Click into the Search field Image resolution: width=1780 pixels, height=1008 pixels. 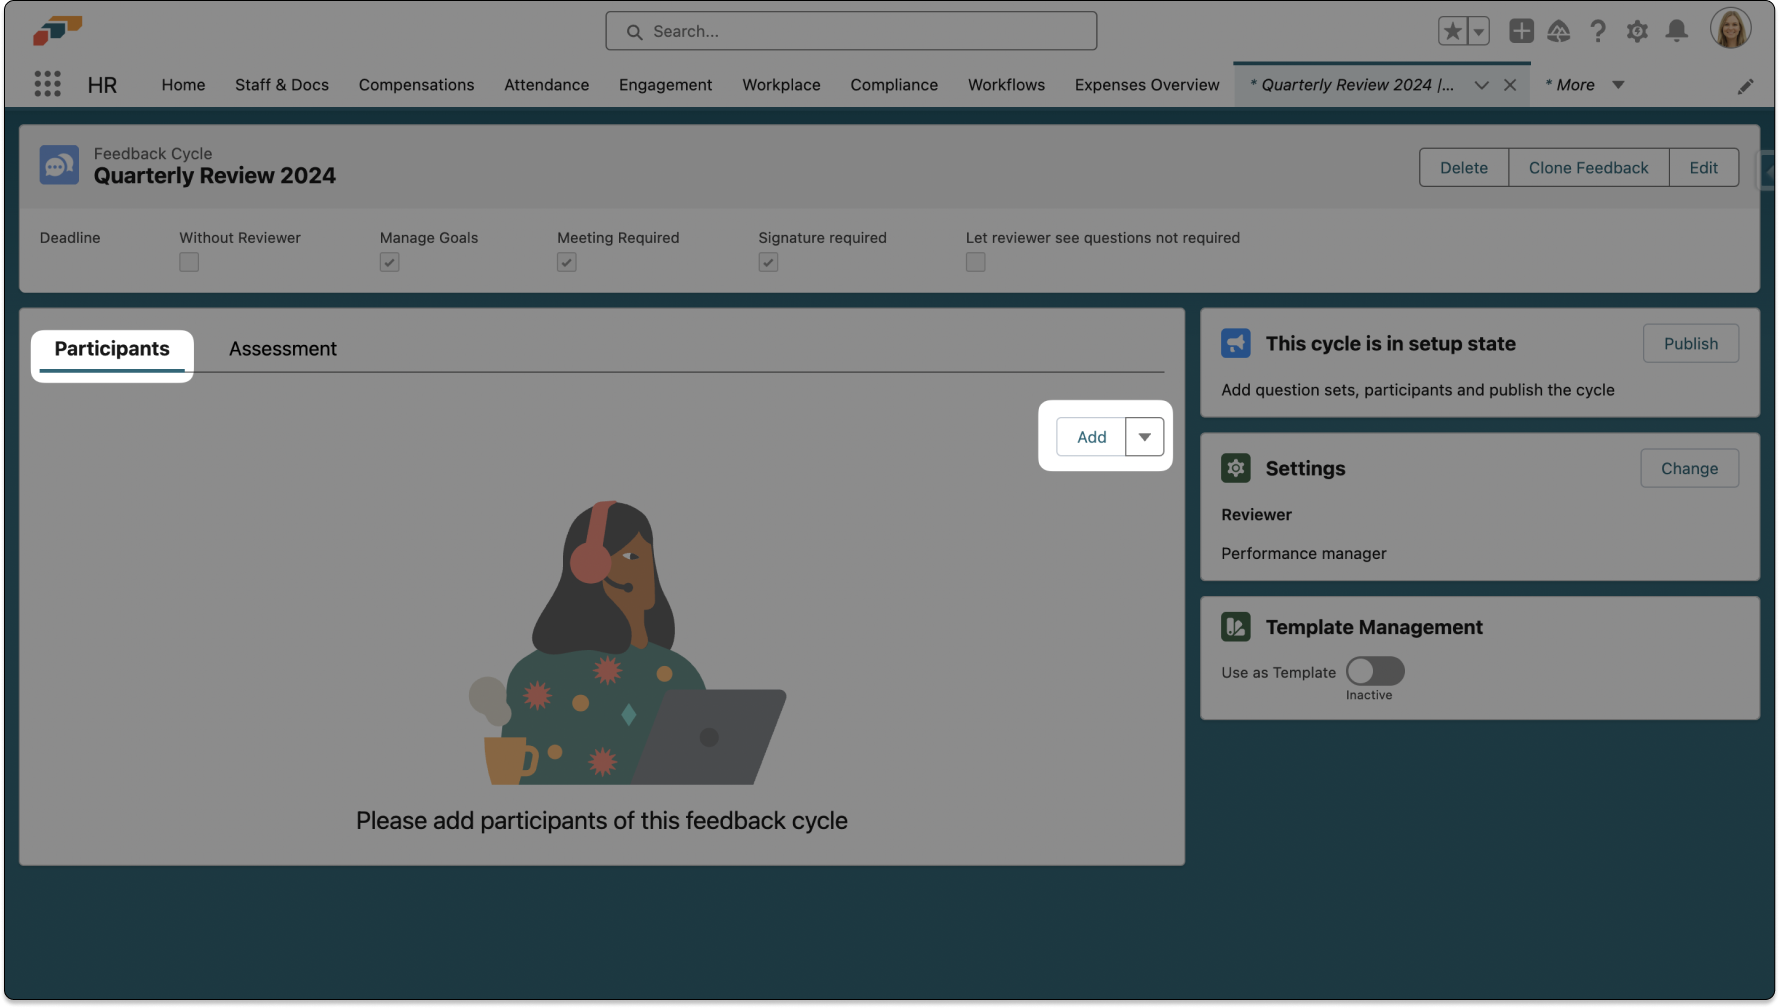[x=851, y=31]
